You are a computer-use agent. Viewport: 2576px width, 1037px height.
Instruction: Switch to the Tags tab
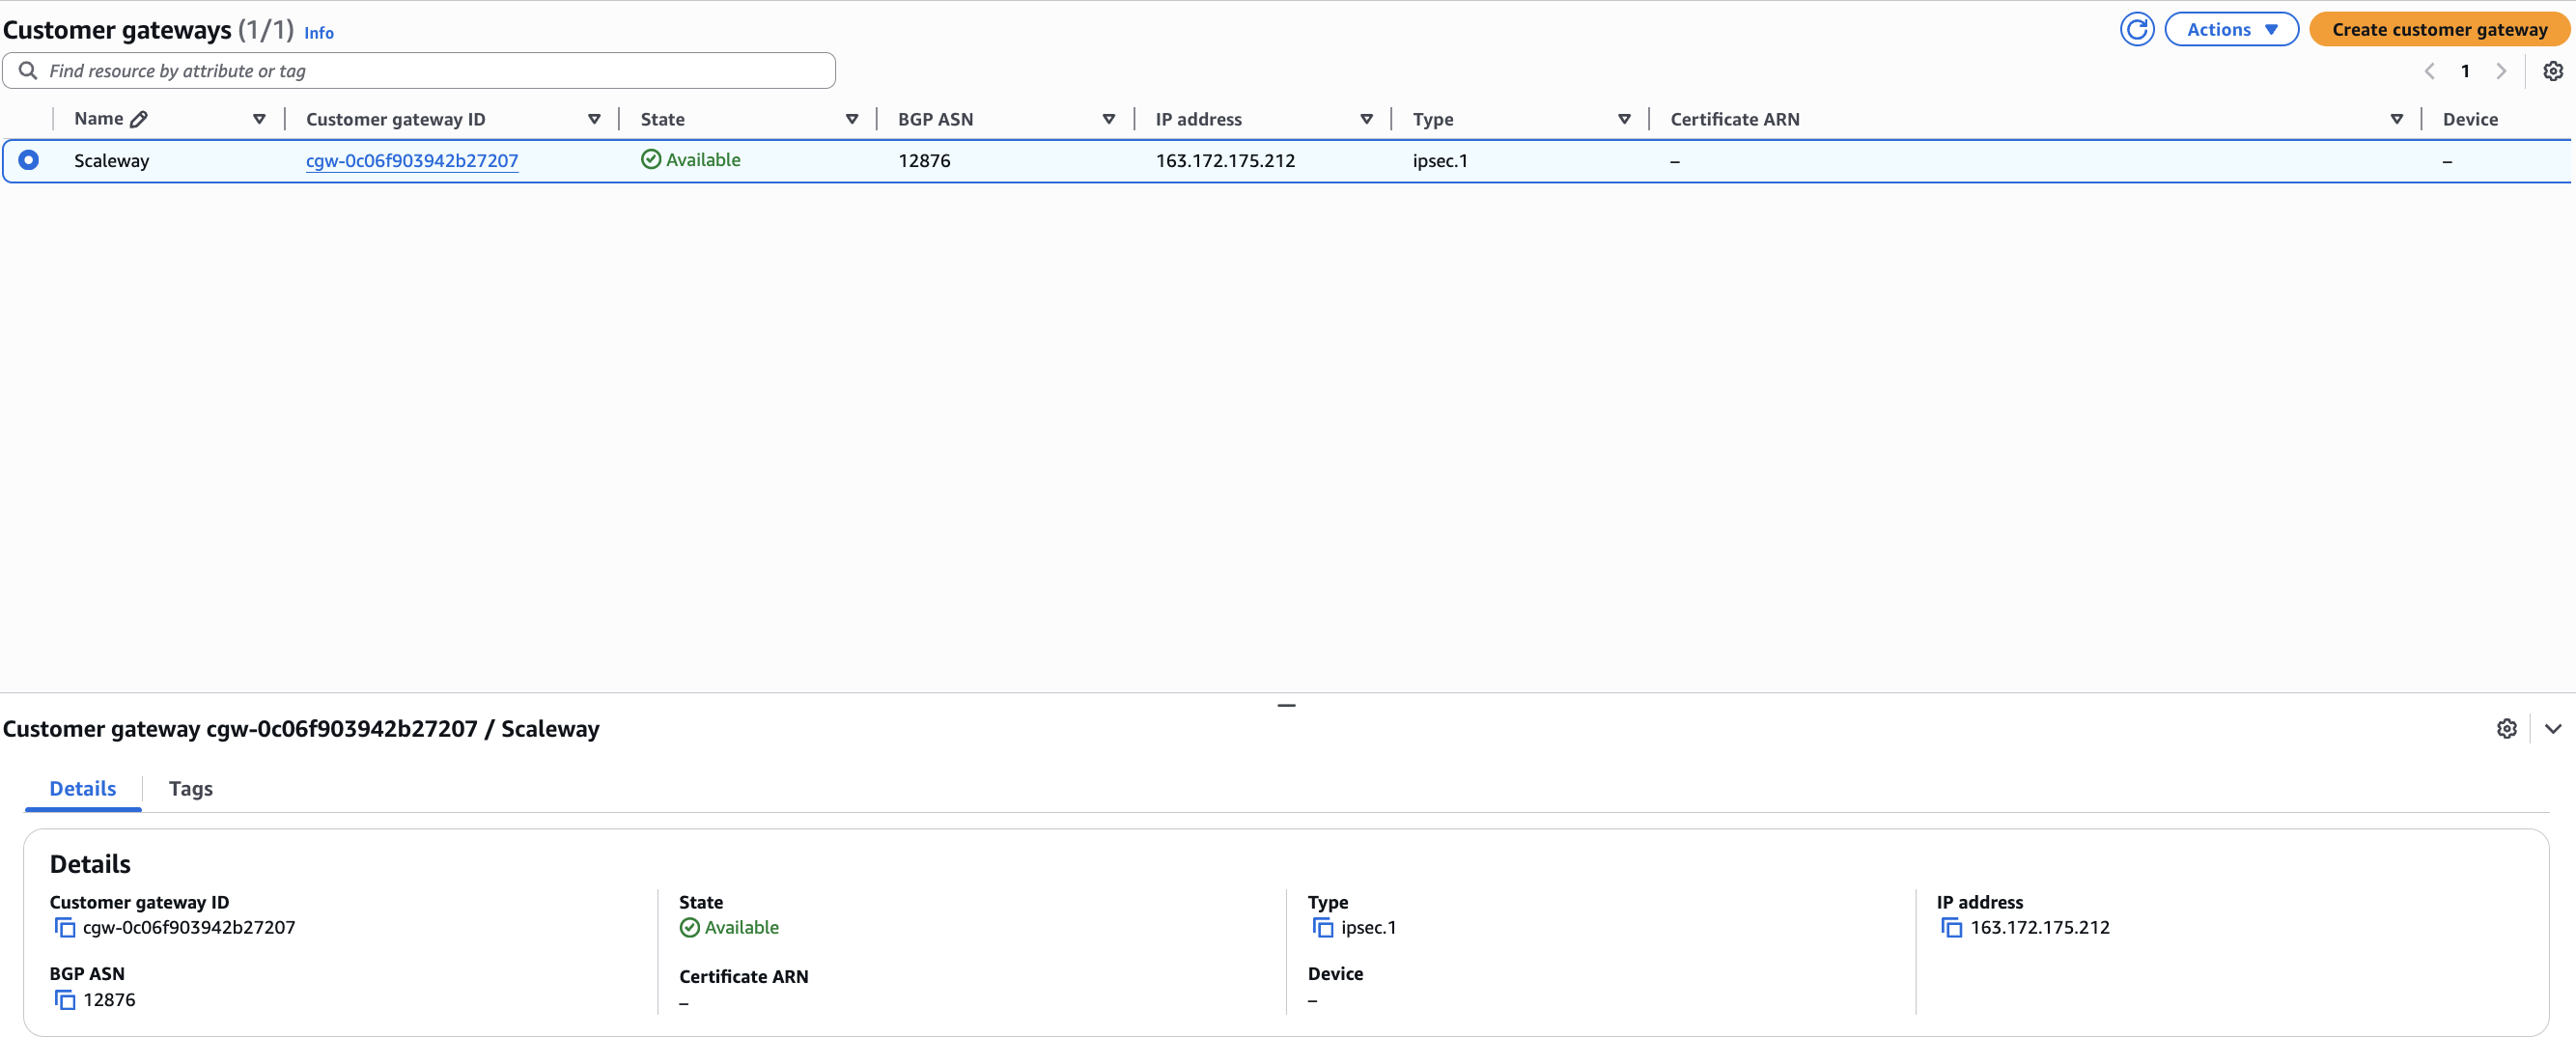(x=190, y=788)
